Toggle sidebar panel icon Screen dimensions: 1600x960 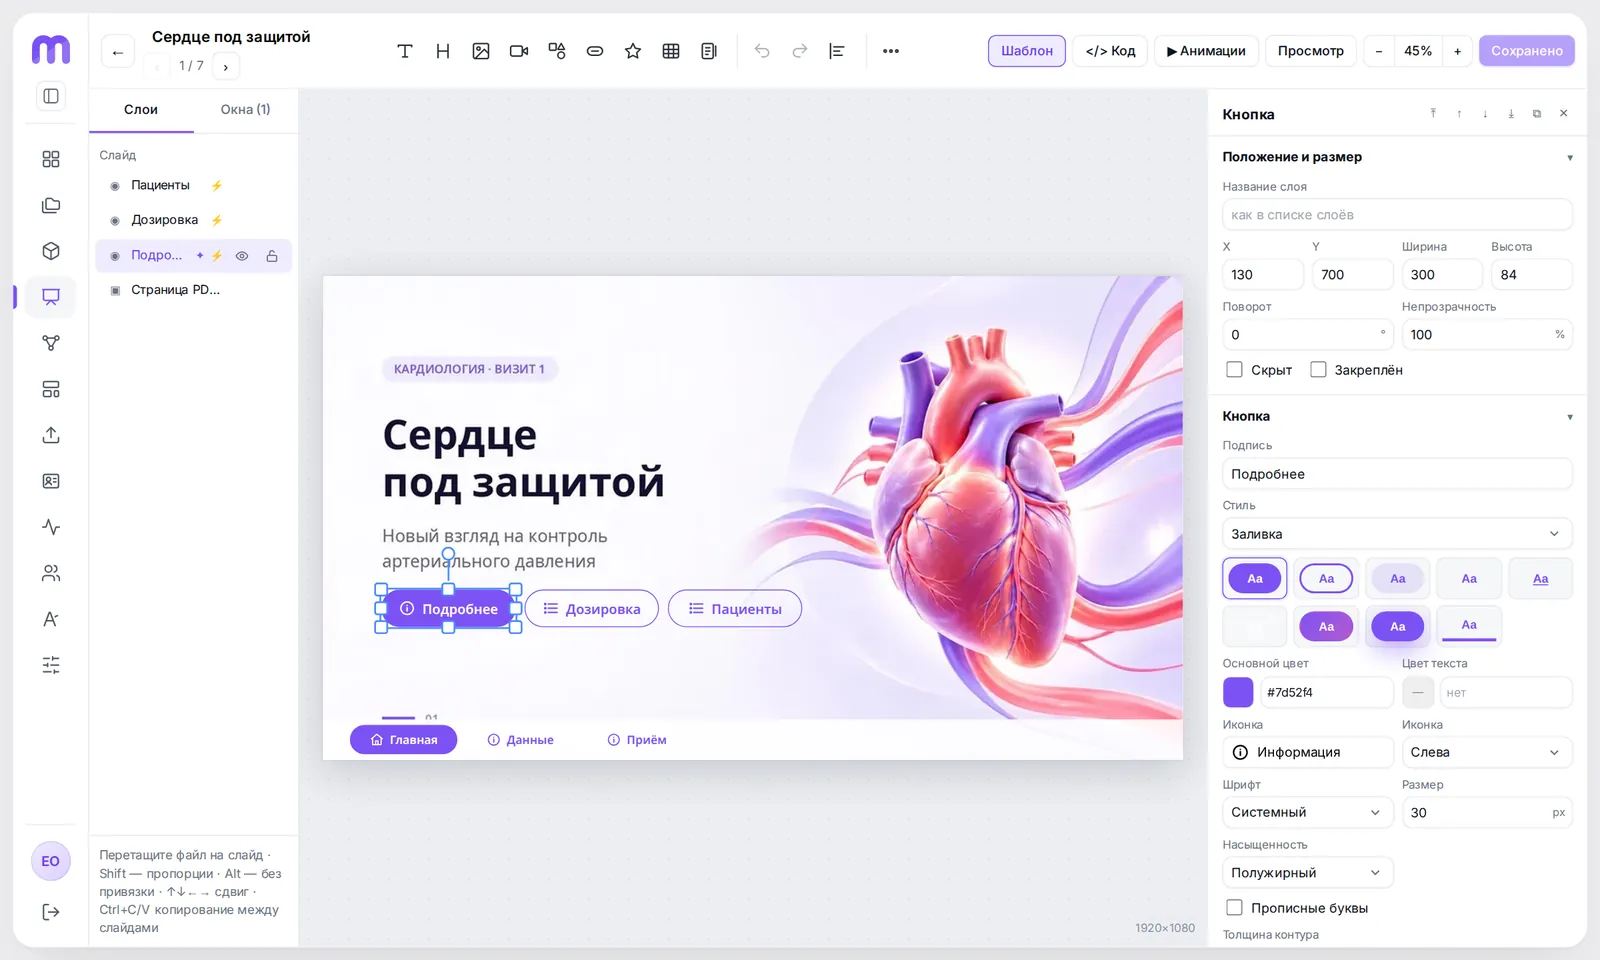pos(51,96)
